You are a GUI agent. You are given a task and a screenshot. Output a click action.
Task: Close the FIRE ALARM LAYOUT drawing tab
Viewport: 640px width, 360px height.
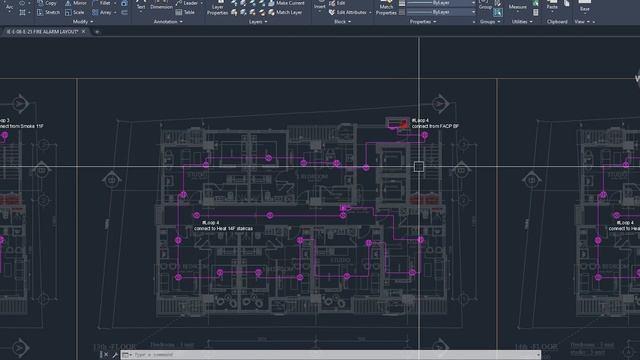tap(84, 31)
